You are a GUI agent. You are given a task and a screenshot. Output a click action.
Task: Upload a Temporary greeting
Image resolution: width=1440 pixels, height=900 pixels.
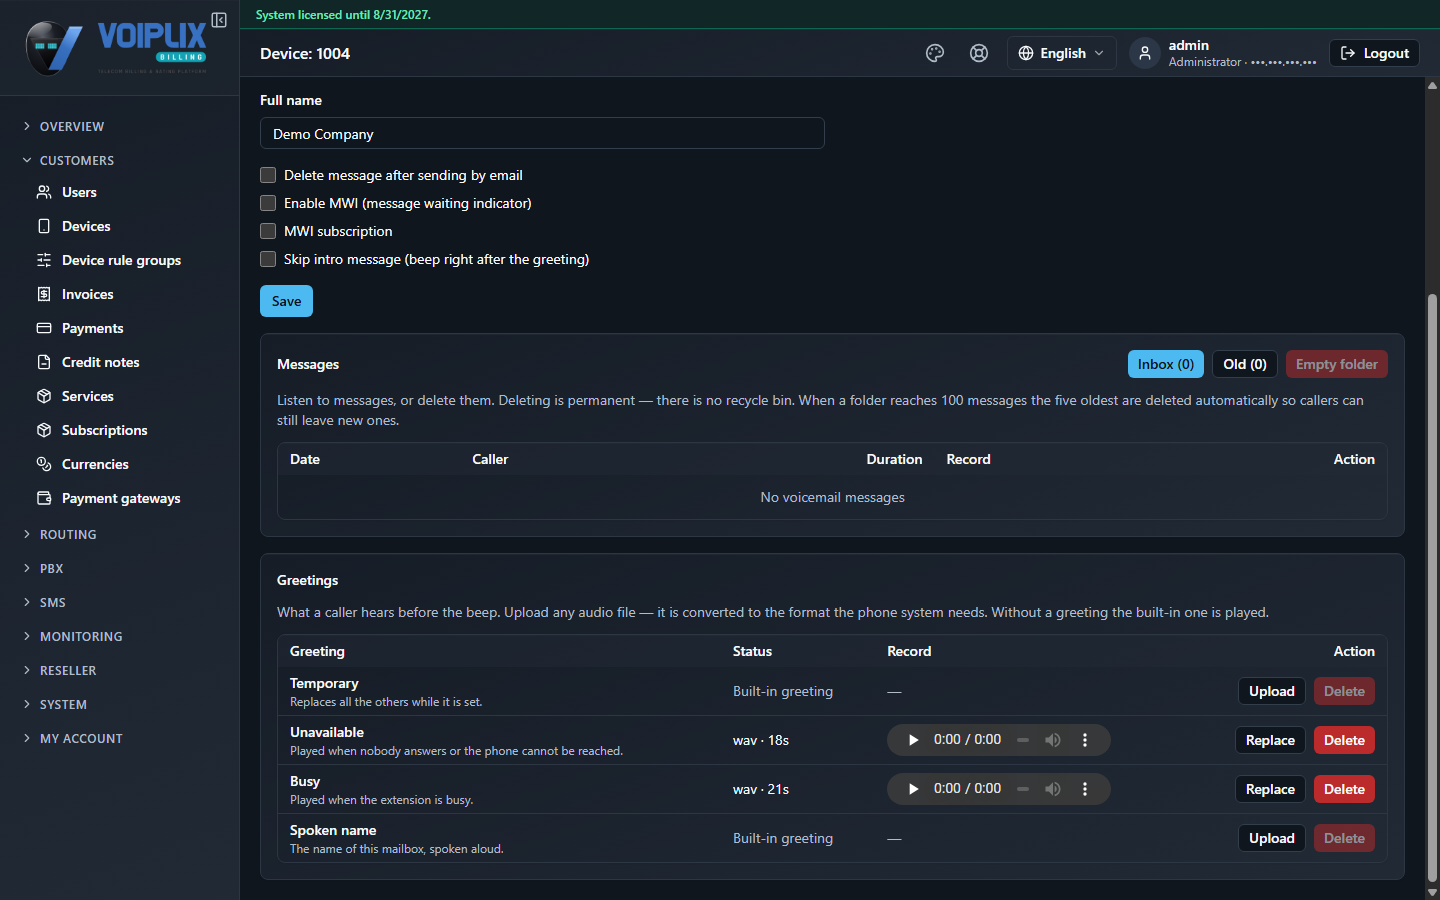click(1272, 691)
